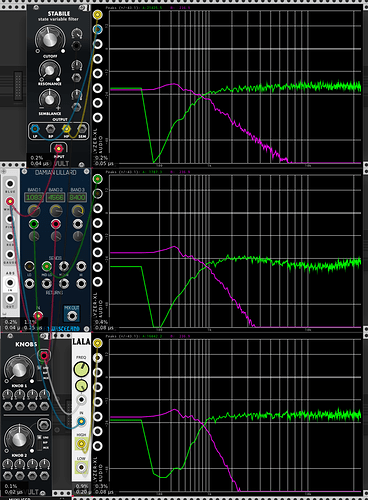This screenshot has height=500, width=368.
Task: Toggle the UNI/BIP/MIX switch for Knob 2
Action: 39,443
